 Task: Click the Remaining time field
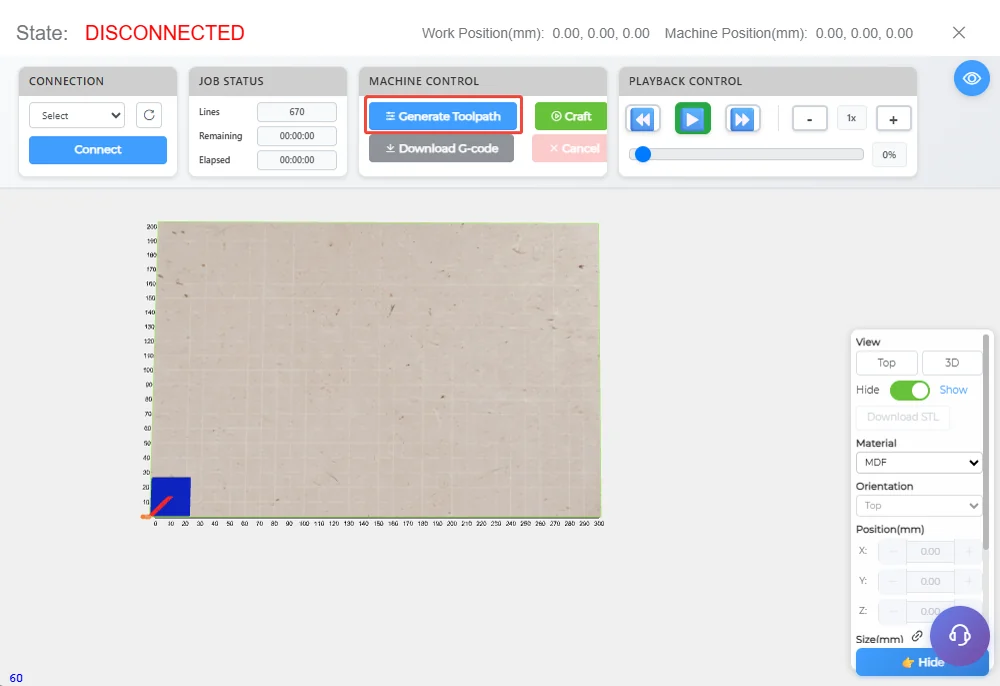[297, 136]
